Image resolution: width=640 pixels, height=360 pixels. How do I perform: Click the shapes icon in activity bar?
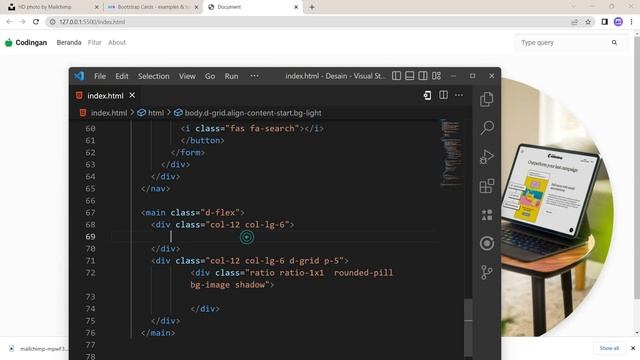click(487, 215)
